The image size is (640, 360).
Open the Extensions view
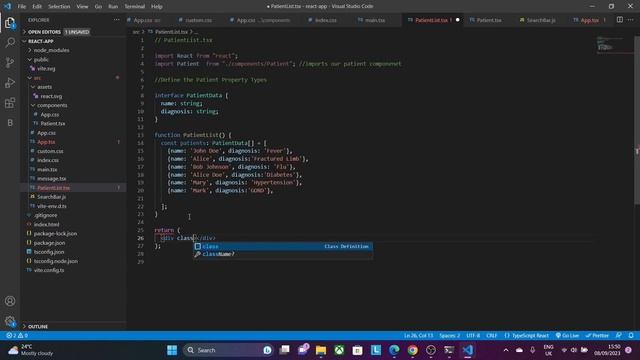coord(10,102)
